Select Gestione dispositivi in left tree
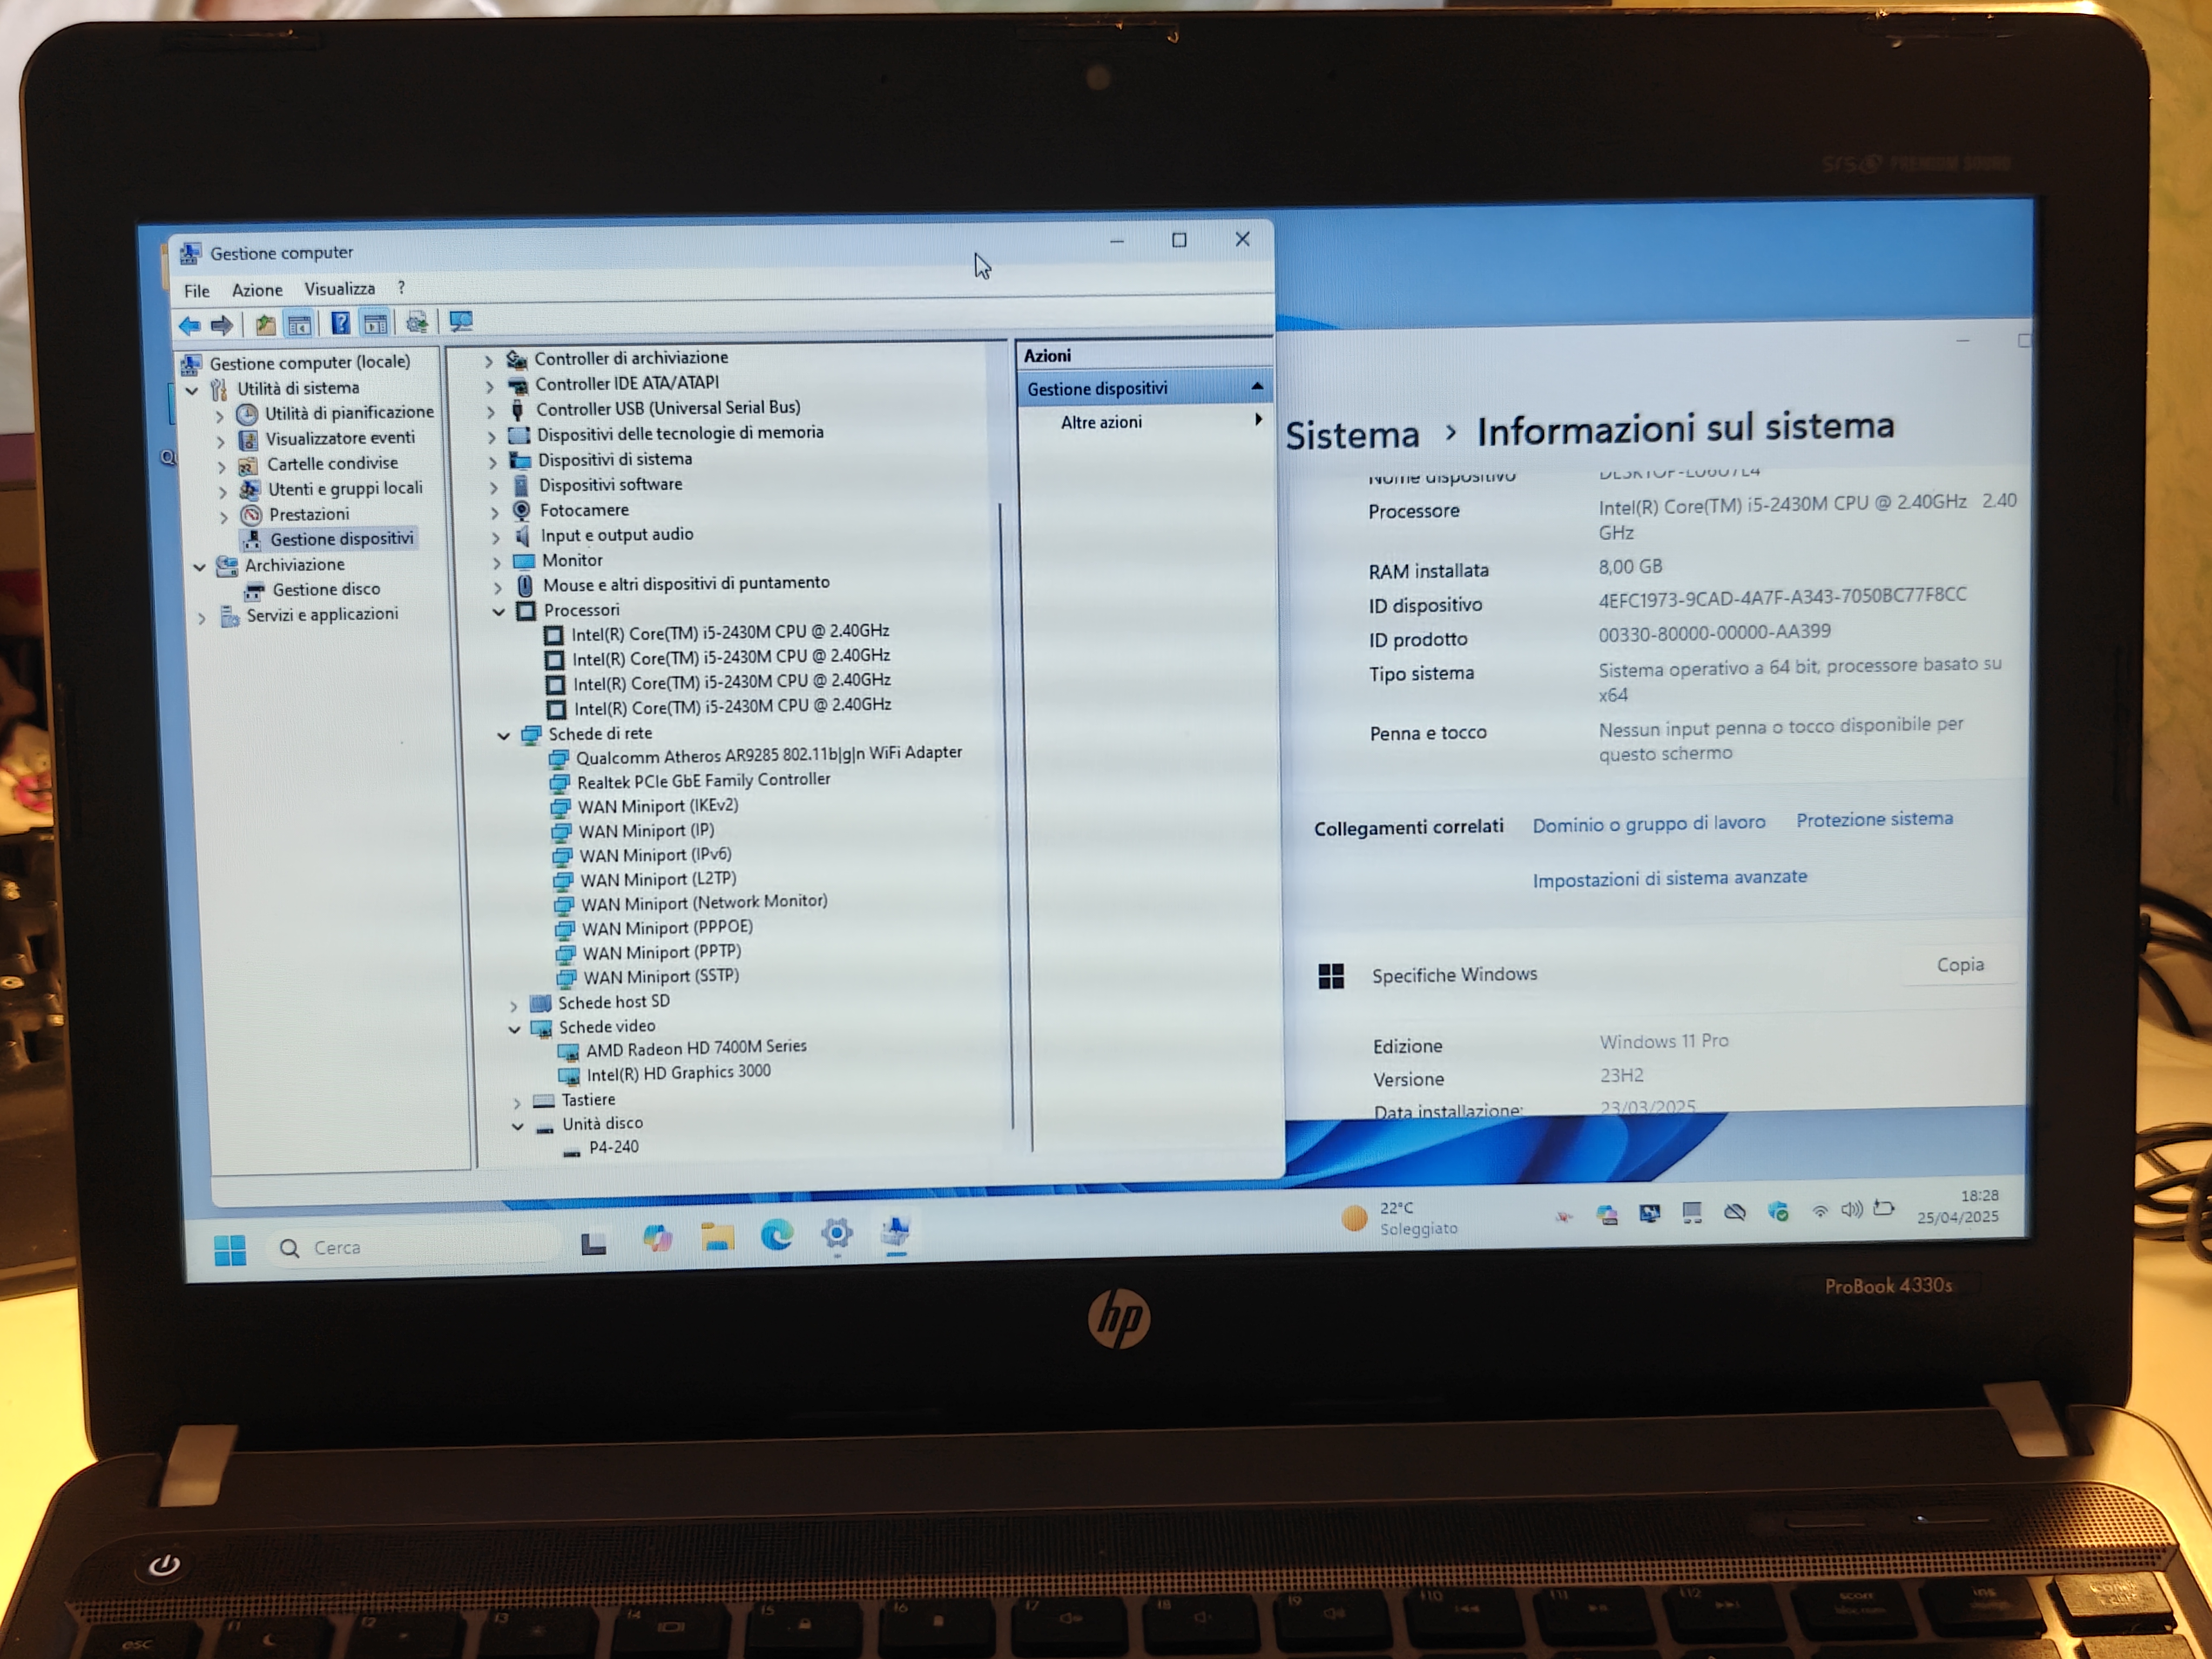Screen dimensions: 2212x1659 341,539
